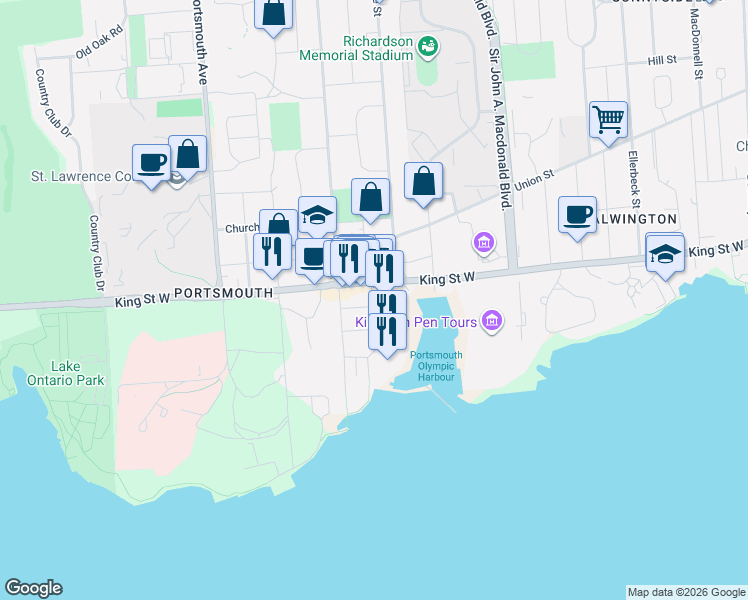Image resolution: width=748 pixels, height=600 pixels.
Task: Click the Richardson Memorial Stadium label
Action: (356, 48)
